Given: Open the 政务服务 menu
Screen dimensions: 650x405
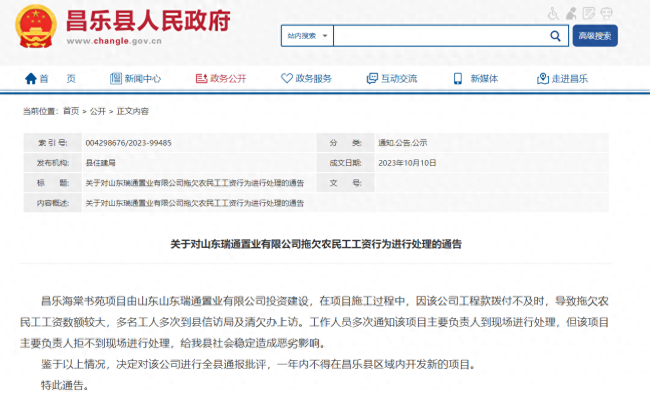Looking at the screenshot, I should click(313, 78).
